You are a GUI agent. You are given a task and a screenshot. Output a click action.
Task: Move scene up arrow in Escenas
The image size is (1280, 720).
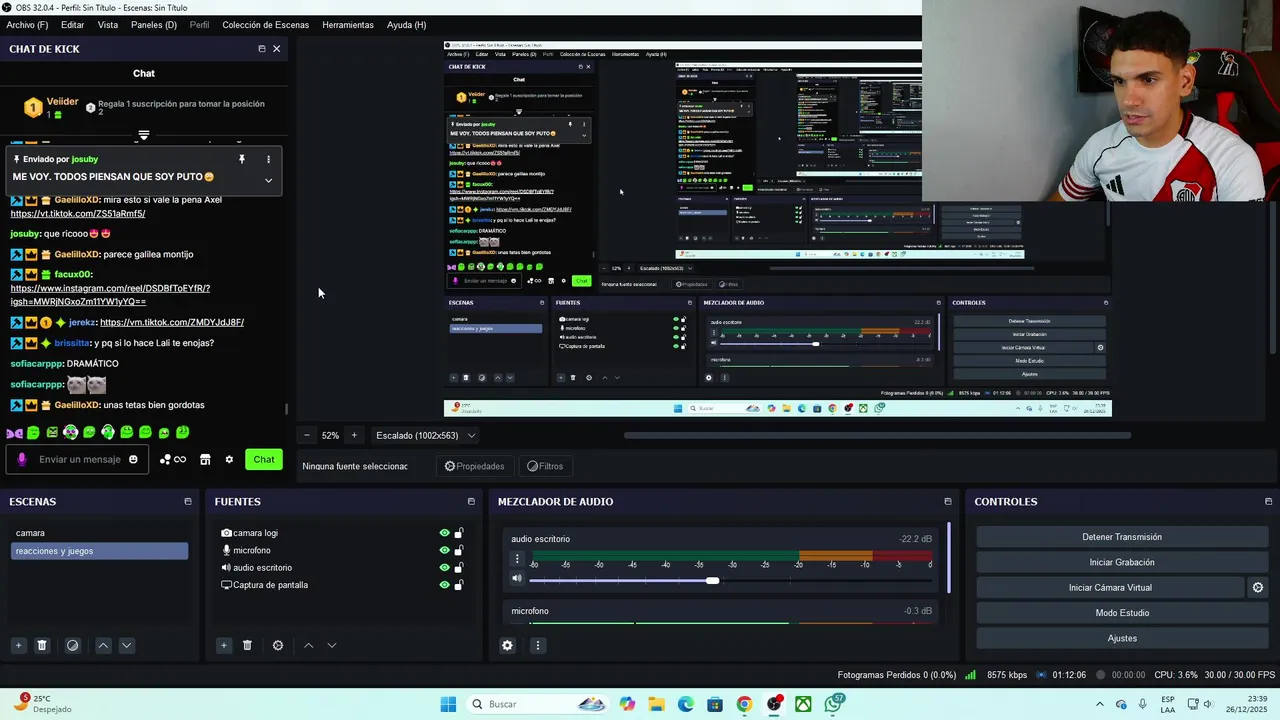tap(103, 646)
